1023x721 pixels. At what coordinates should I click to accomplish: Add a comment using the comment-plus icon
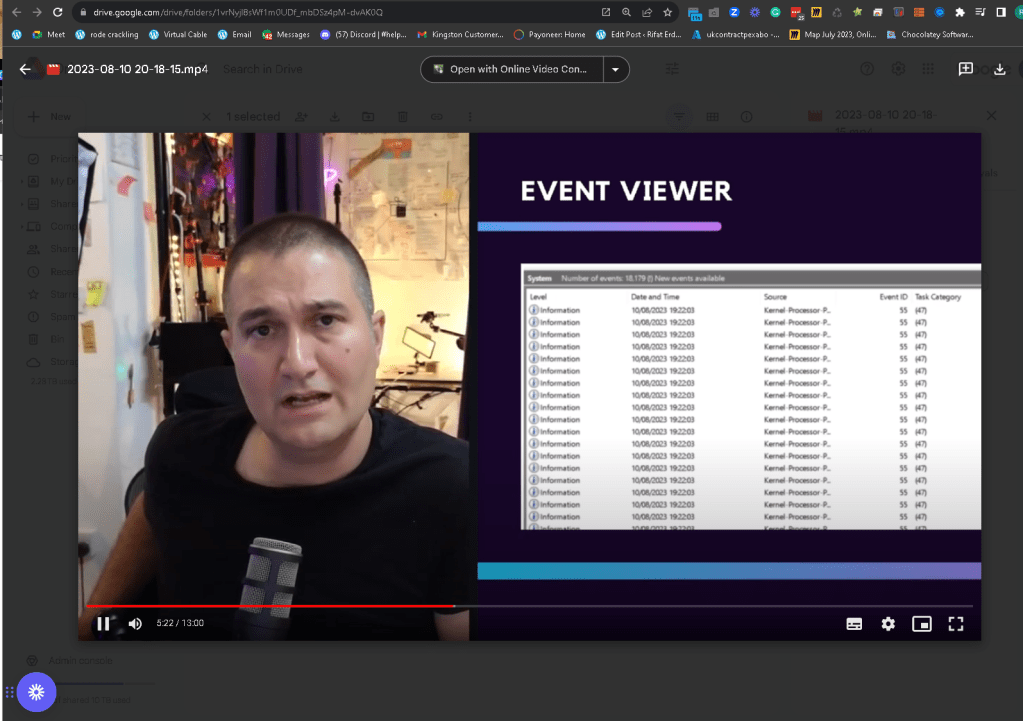[966, 69]
